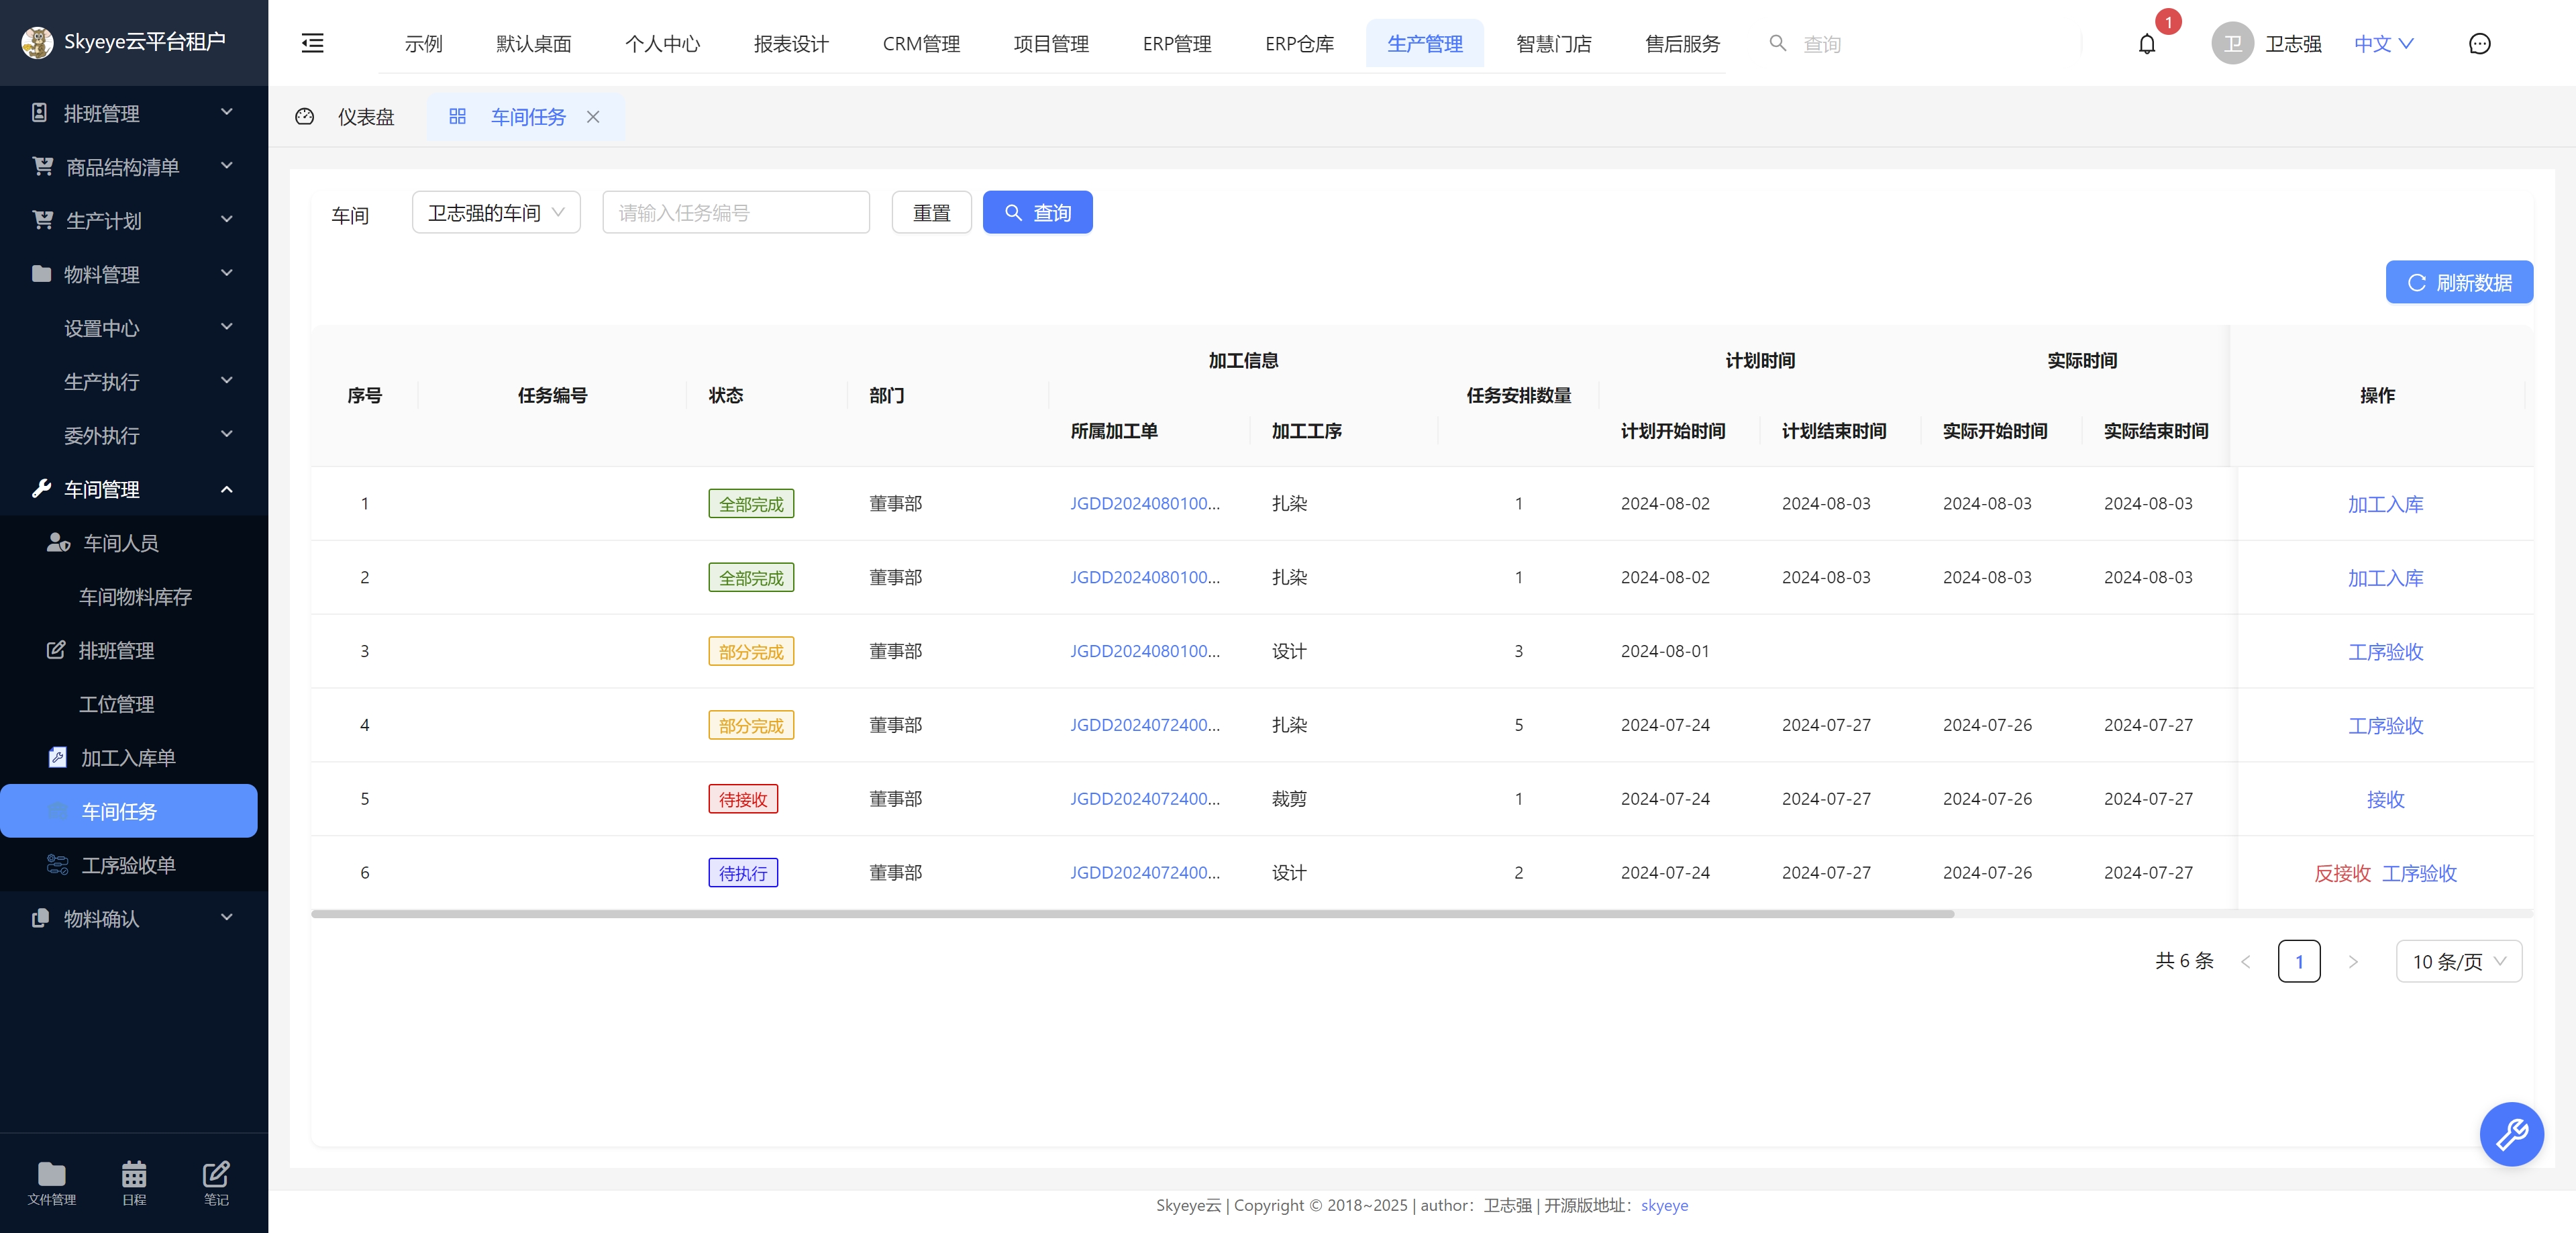2576x1233 pixels.
Task: Click the 查询 search button
Action: pos(1037,212)
